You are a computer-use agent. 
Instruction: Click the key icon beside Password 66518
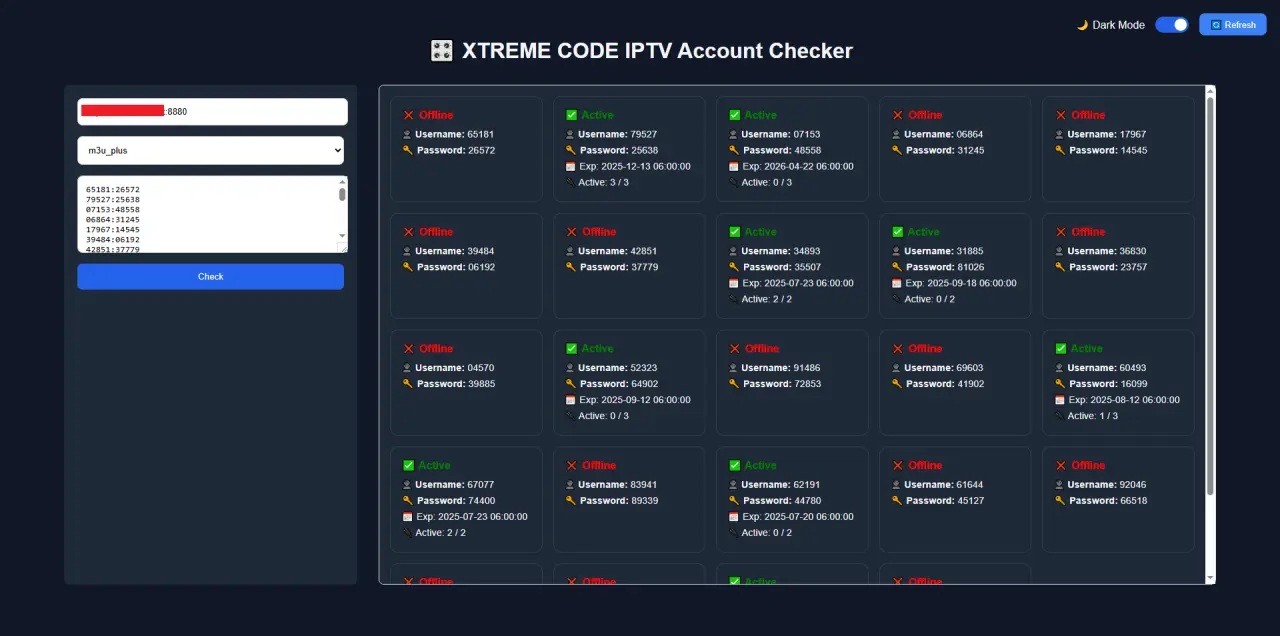click(1059, 500)
